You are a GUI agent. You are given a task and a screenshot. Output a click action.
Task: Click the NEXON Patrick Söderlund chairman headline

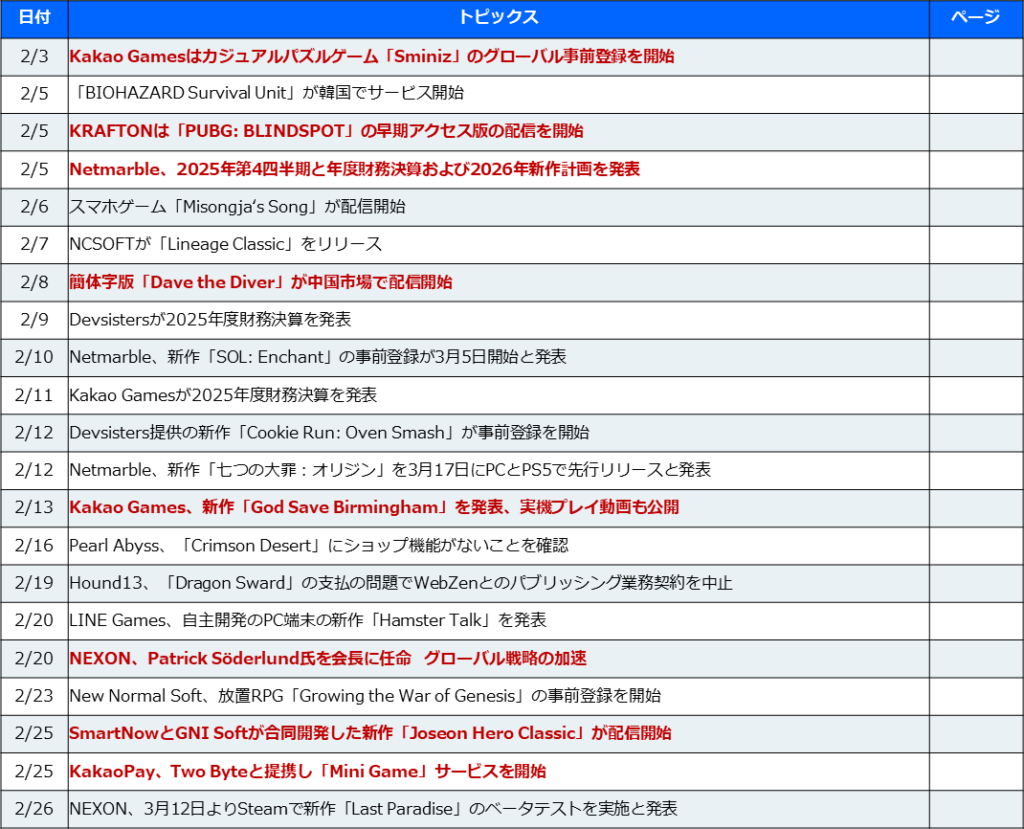coord(327,658)
